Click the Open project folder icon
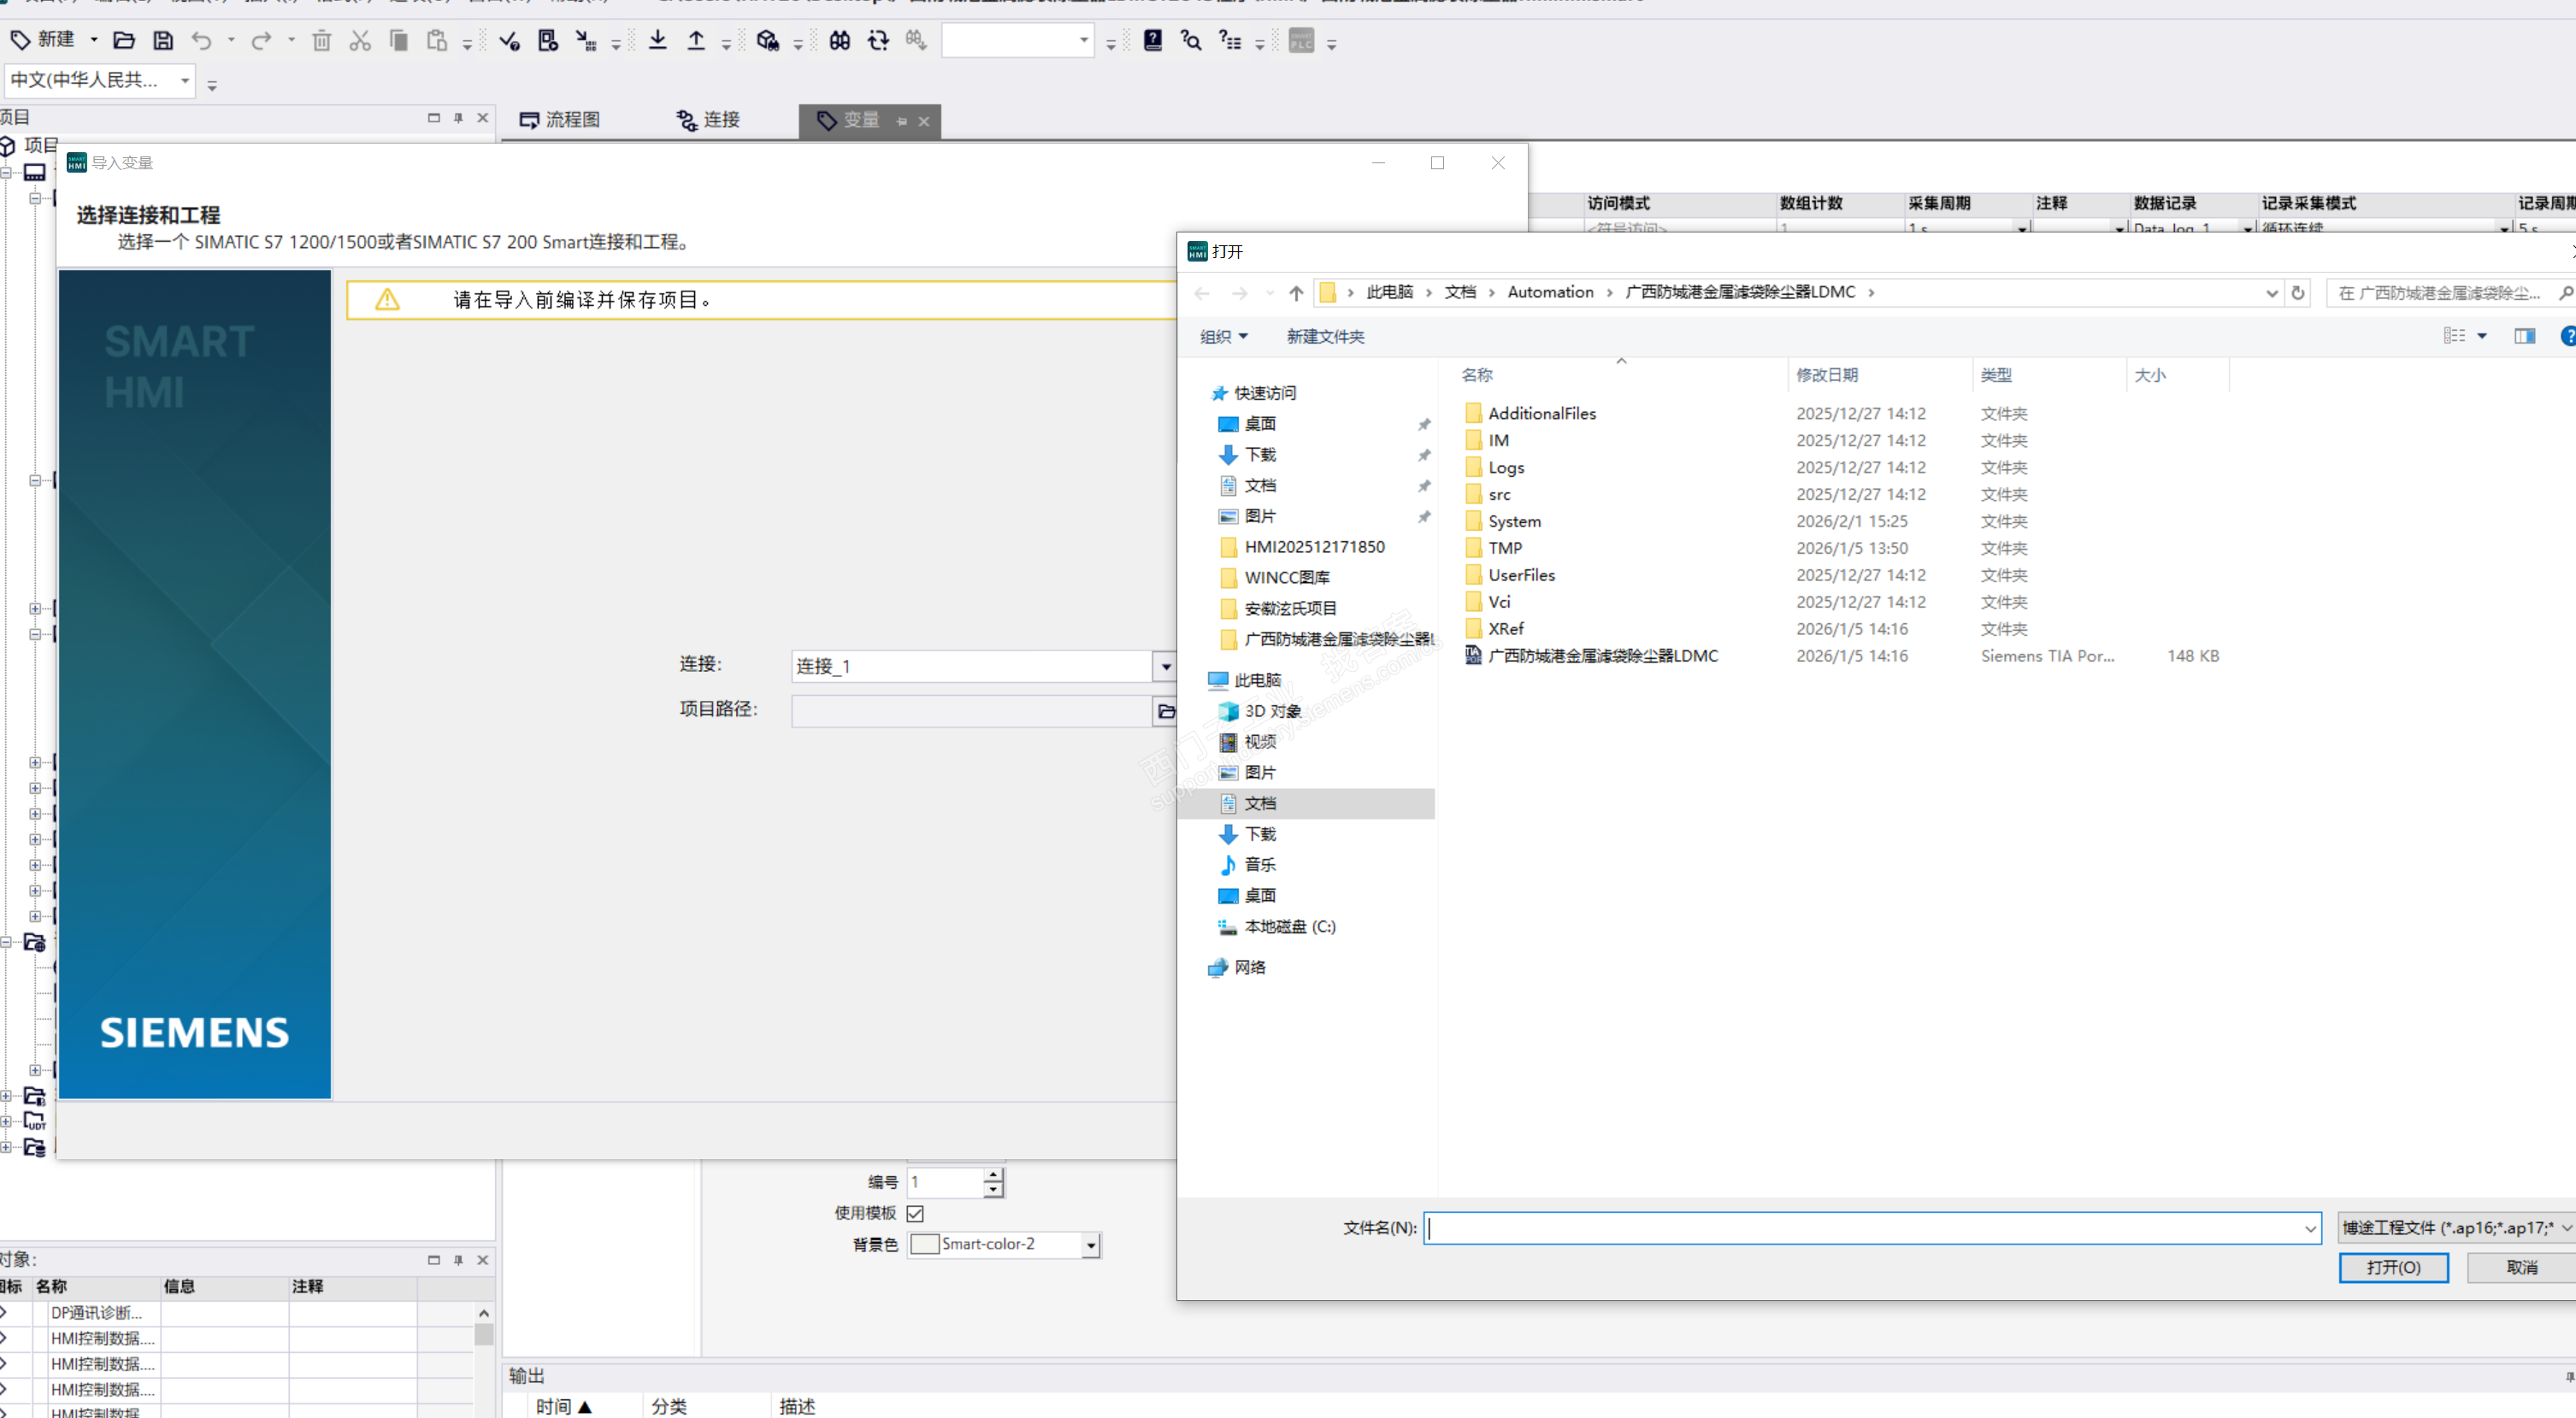2576x1418 pixels. click(x=124, y=40)
